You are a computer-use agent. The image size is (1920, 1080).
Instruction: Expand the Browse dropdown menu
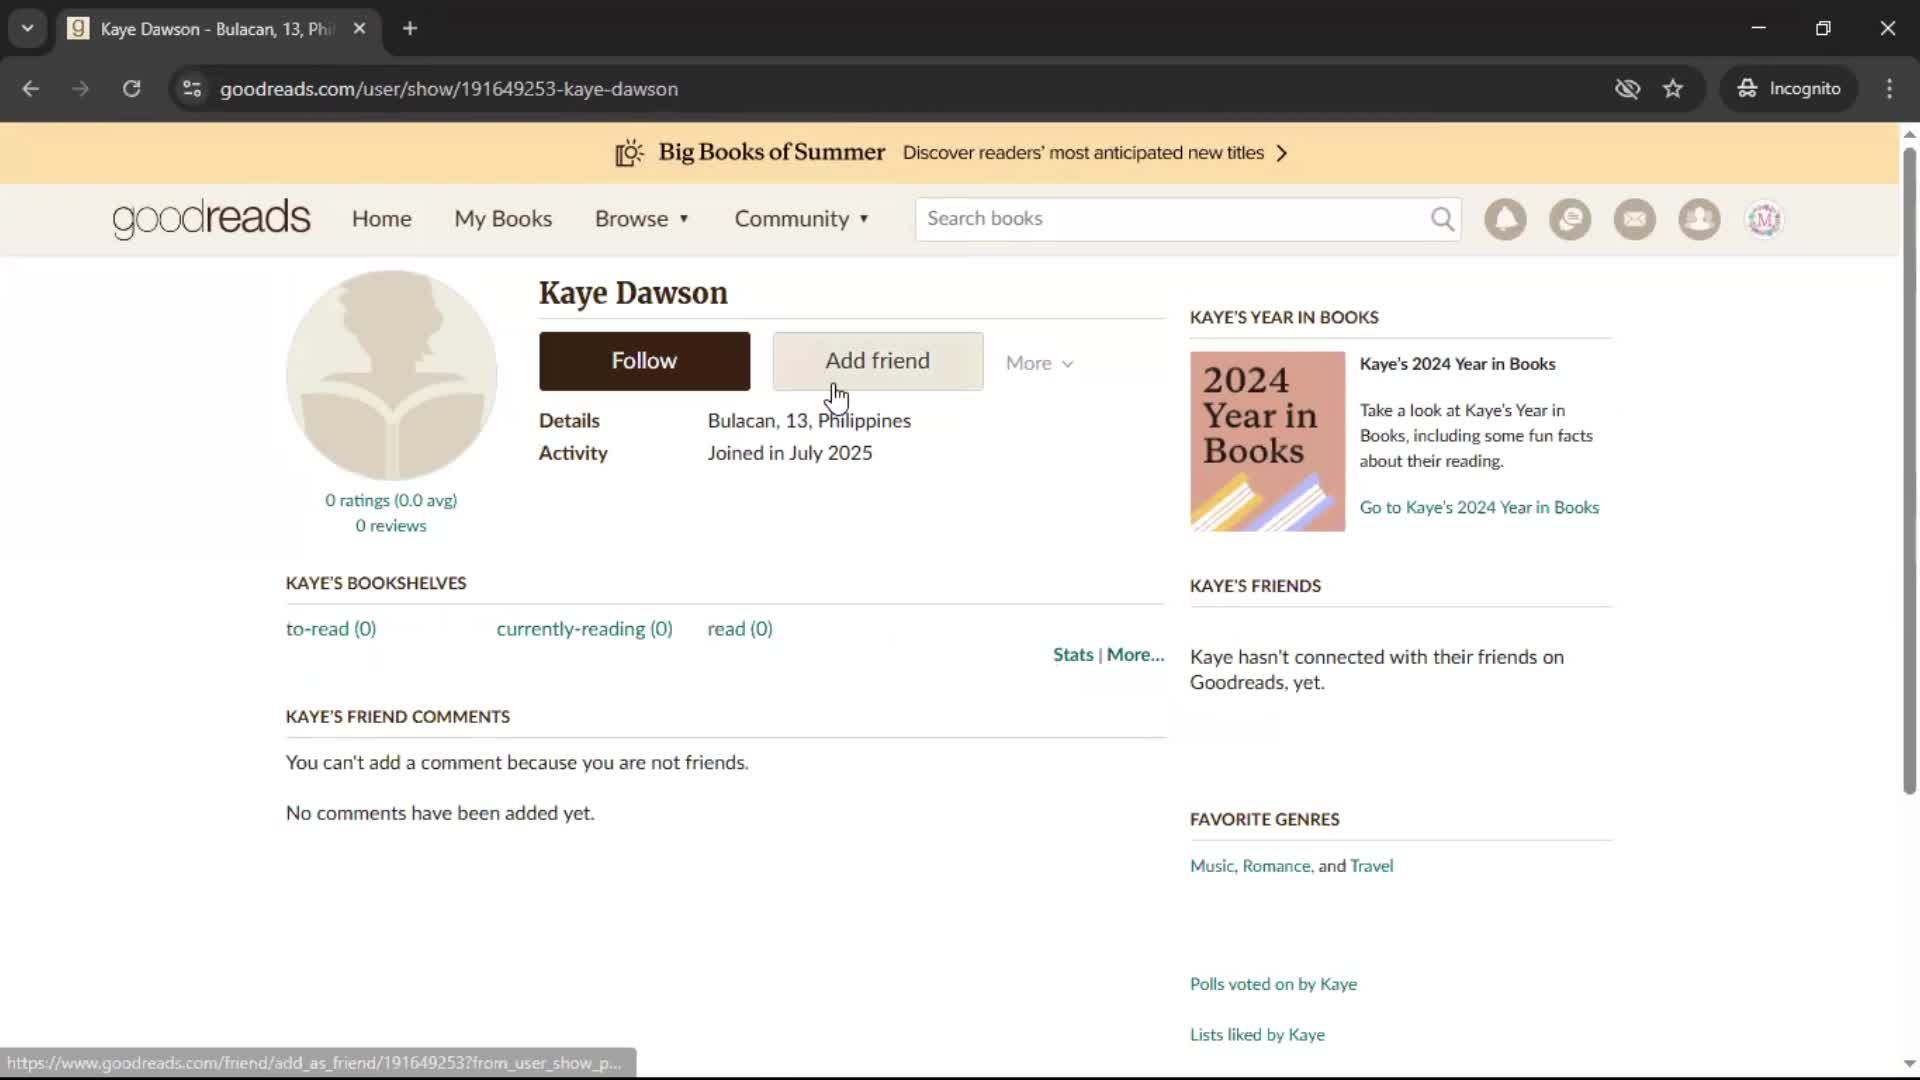click(x=642, y=219)
